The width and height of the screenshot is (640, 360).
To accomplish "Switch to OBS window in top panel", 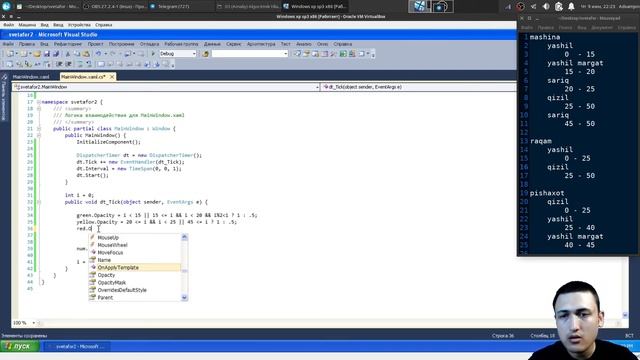I will (x=114, y=7).
